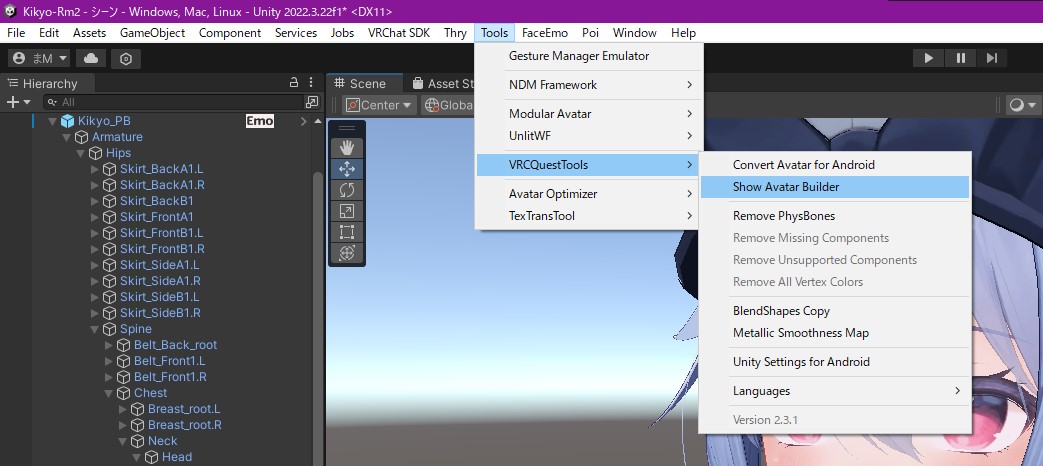Open the Thry menu

tap(455, 33)
